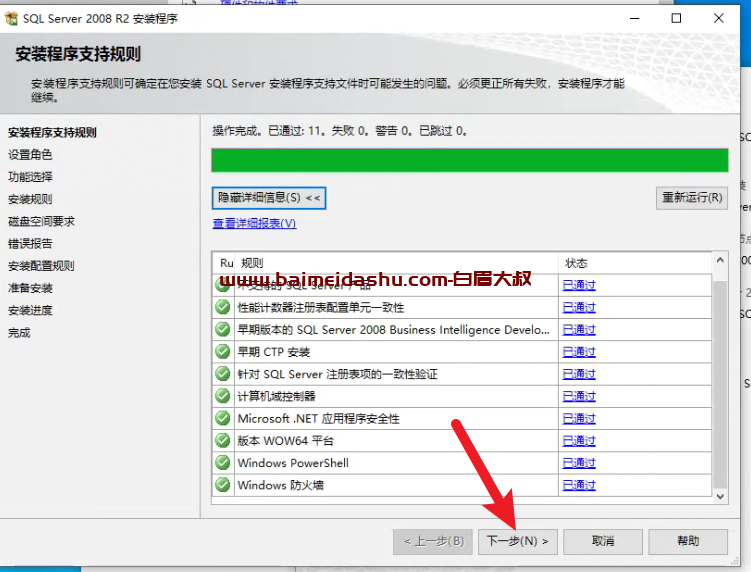Click the rules list vertical scrollbar thumb
Image resolution: width=751 pixels, height=572 pixels.
coord(720,385)
